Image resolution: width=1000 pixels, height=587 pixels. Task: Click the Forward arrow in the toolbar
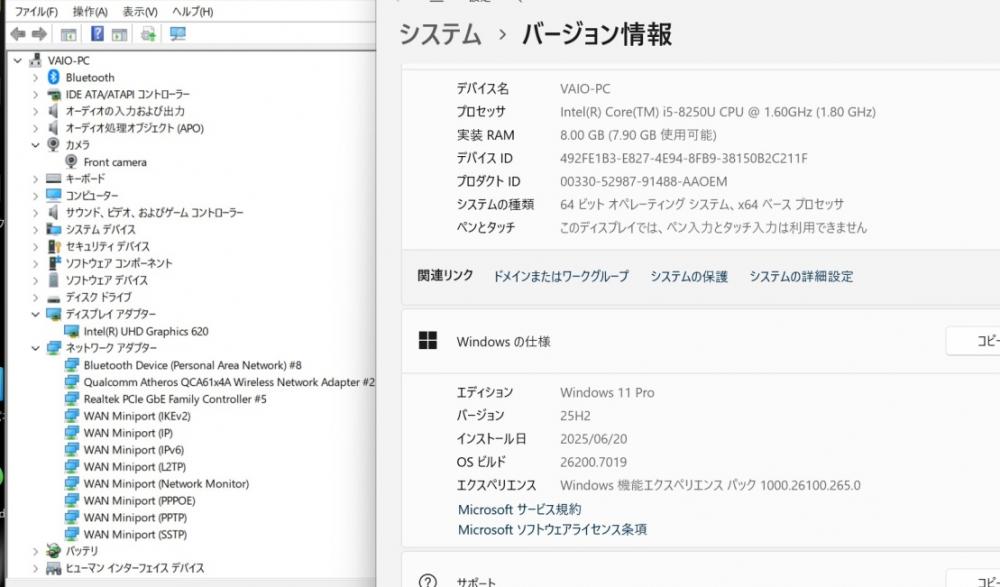point(39,34)
